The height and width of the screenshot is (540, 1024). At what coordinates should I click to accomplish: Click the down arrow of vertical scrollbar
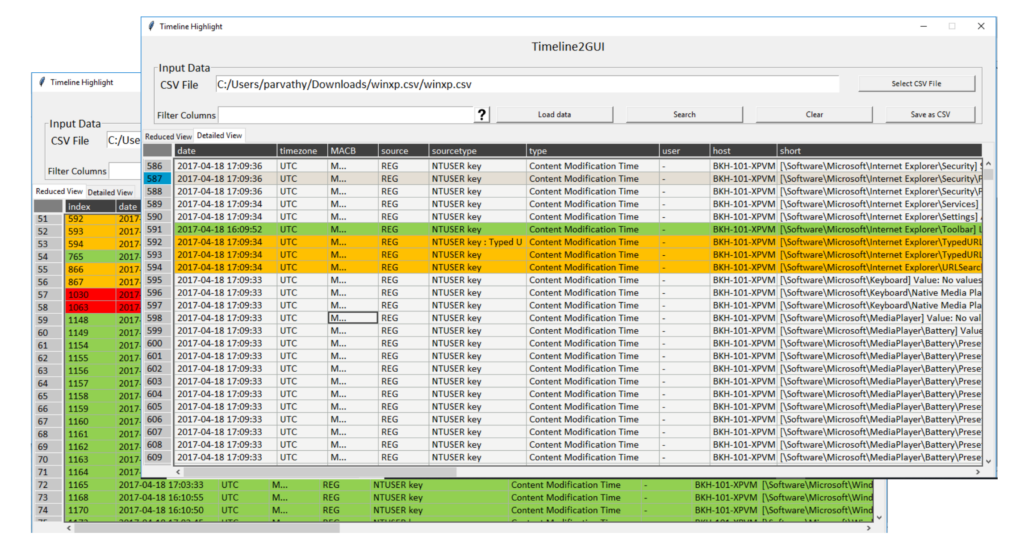[x=989, y=461]
